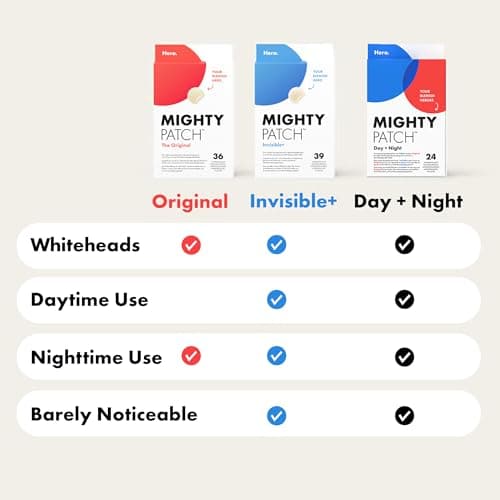Select the blue Invisible+ column heading
The width and height of the screenshot is (500, 500).
pos(293,201)
